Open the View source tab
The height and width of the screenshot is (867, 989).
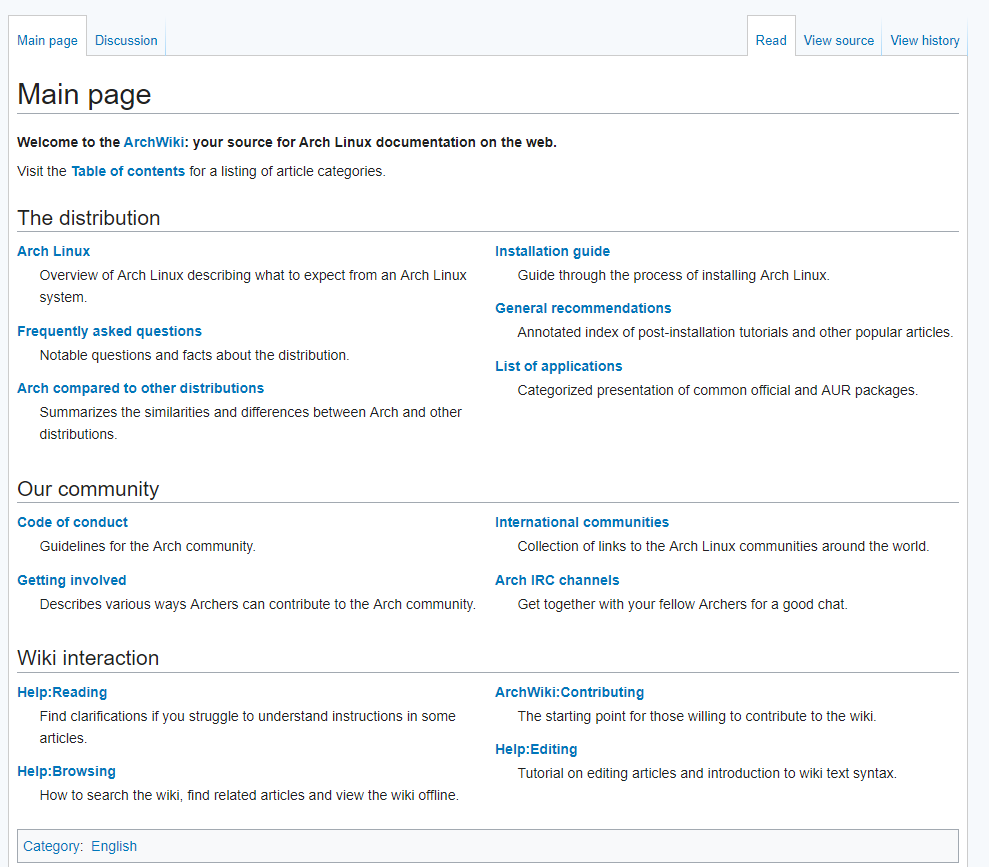coord(838,40)
